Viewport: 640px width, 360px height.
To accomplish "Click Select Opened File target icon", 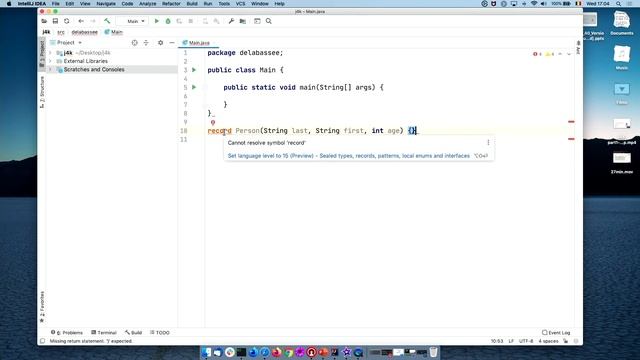I will click(134, 42).
